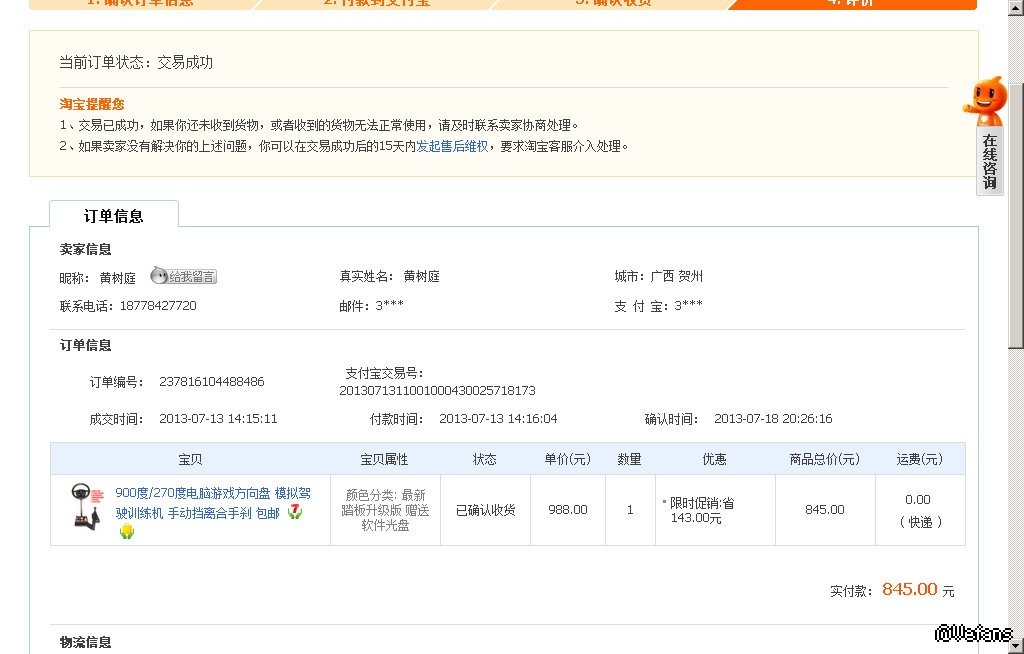Click the 确认时间 value 2013-07-18 20:26:16
Viewport: 1024px width, 654px height.
coord(773,419)
